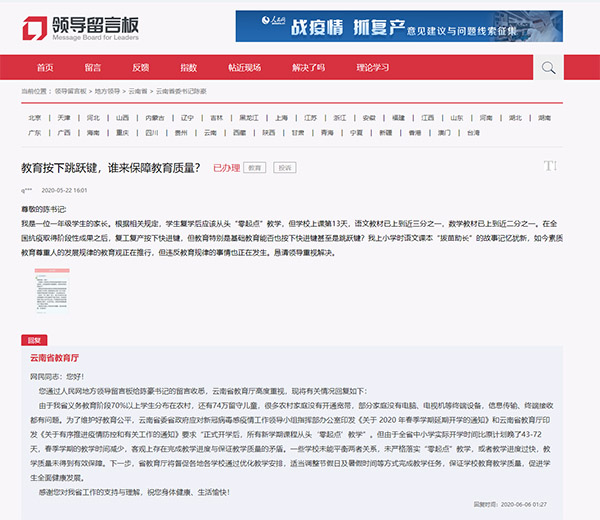Click the 领导留言板 site logo
Image resolution: width=600 pixels, height=520 pixels.
coord(80,28)
